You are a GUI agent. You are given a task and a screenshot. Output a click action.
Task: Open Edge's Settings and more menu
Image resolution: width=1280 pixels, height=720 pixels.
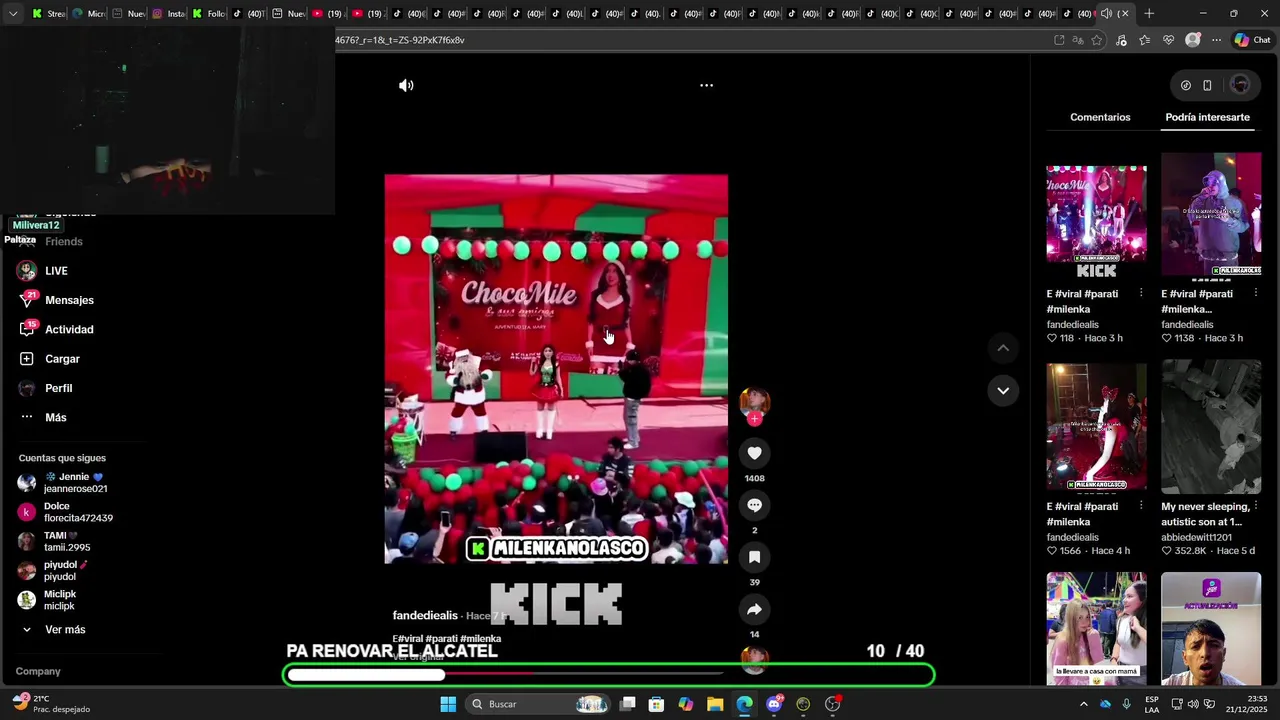click(1216, 40)
